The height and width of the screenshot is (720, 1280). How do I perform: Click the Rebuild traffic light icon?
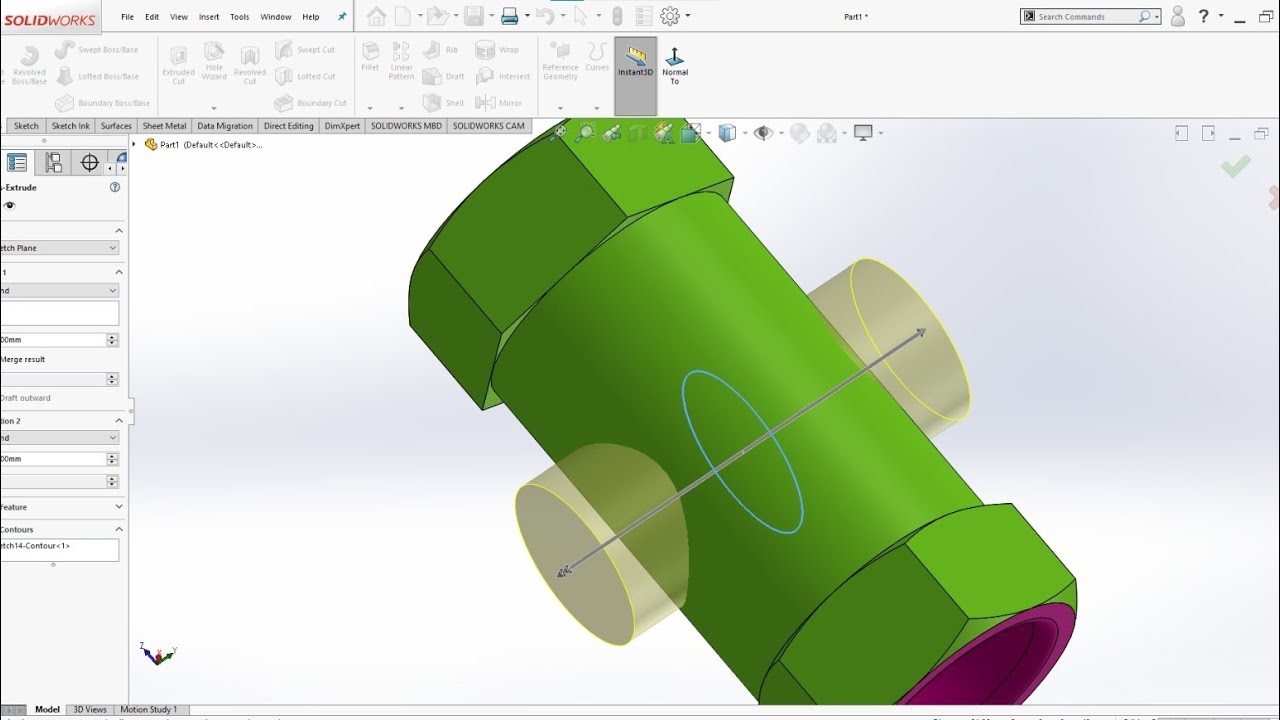616,16
